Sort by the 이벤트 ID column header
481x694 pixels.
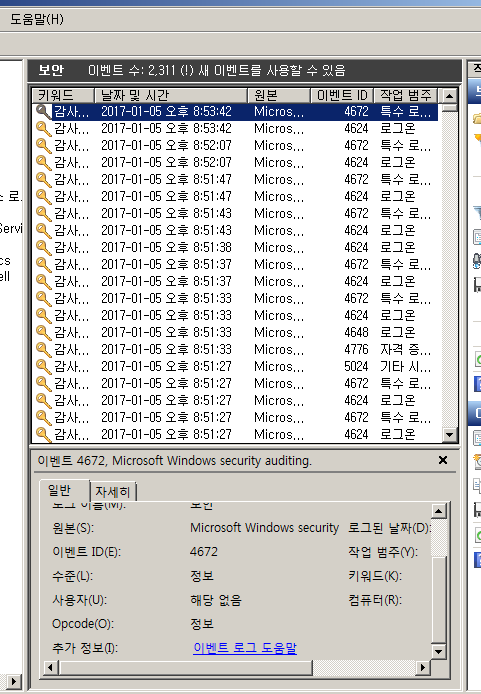[342, 95]
